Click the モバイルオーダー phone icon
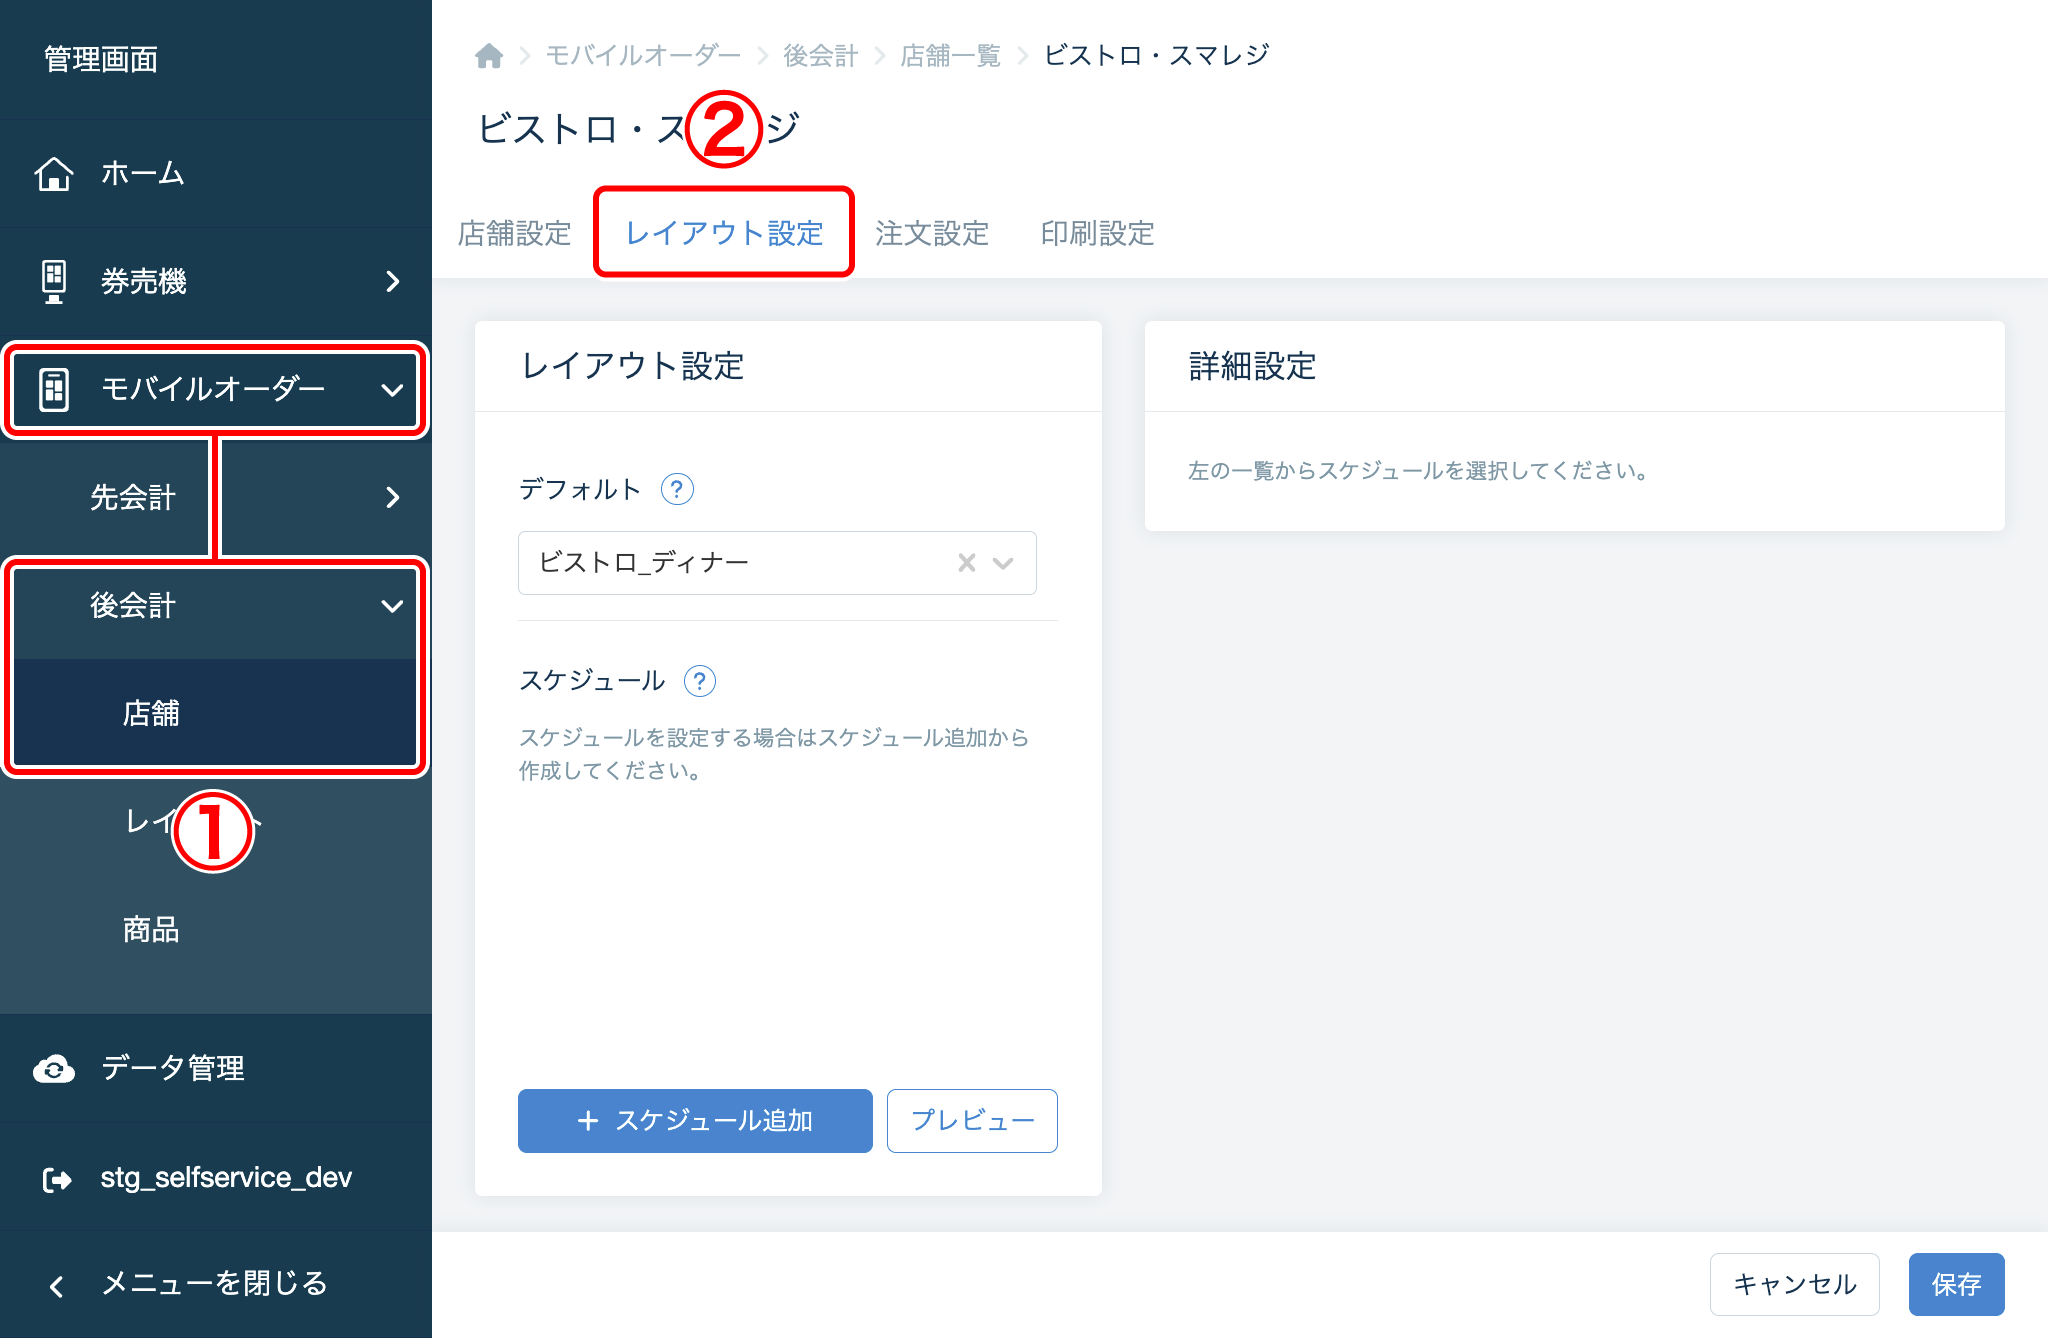Screen dimensions: 2048x1338 [x=54, y=389]
